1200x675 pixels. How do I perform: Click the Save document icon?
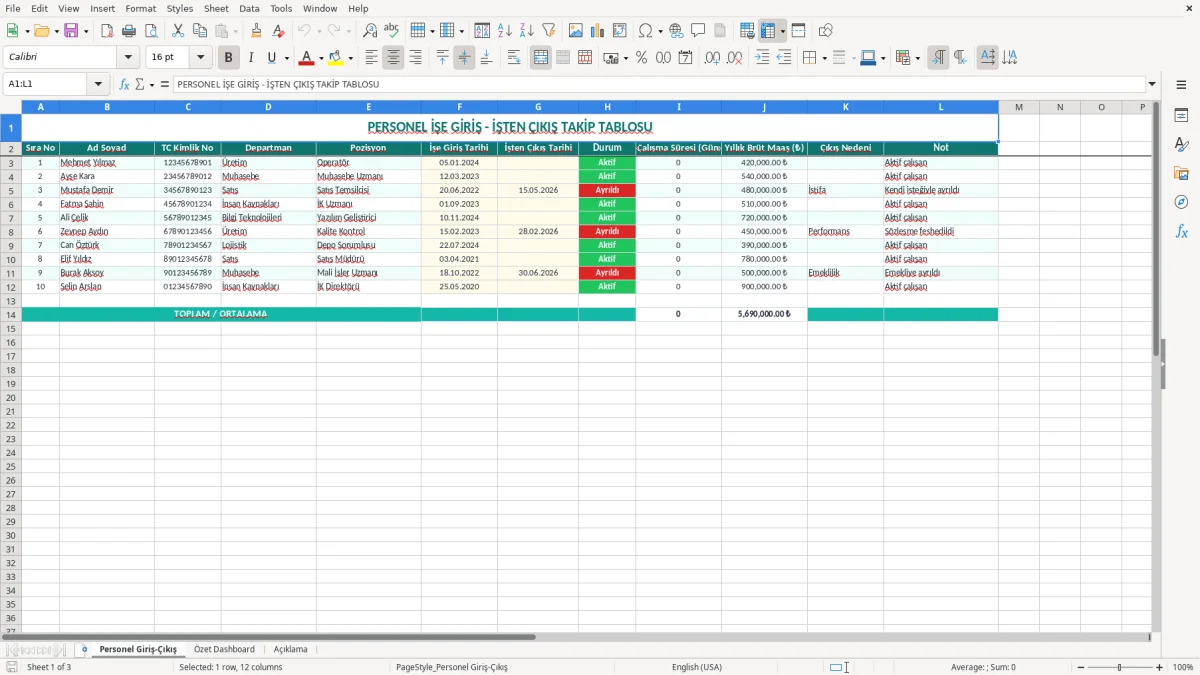point(71,31)
